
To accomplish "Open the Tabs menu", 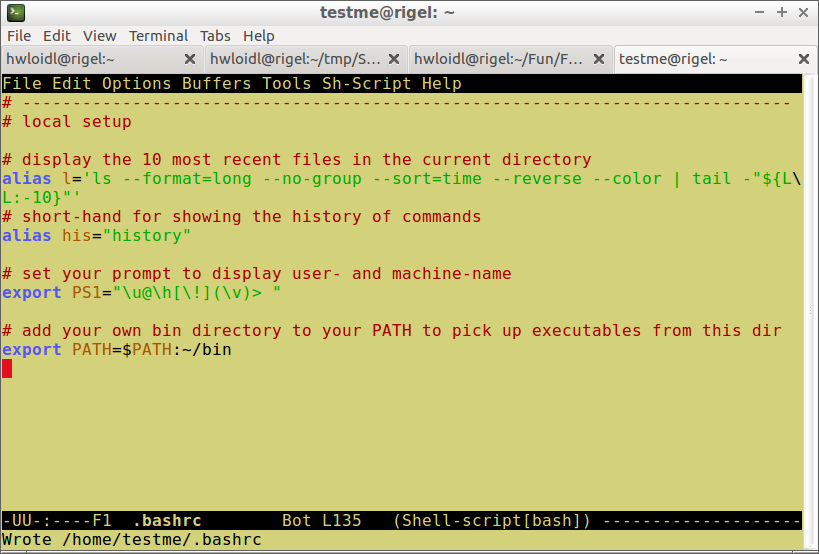I will 214,36.
